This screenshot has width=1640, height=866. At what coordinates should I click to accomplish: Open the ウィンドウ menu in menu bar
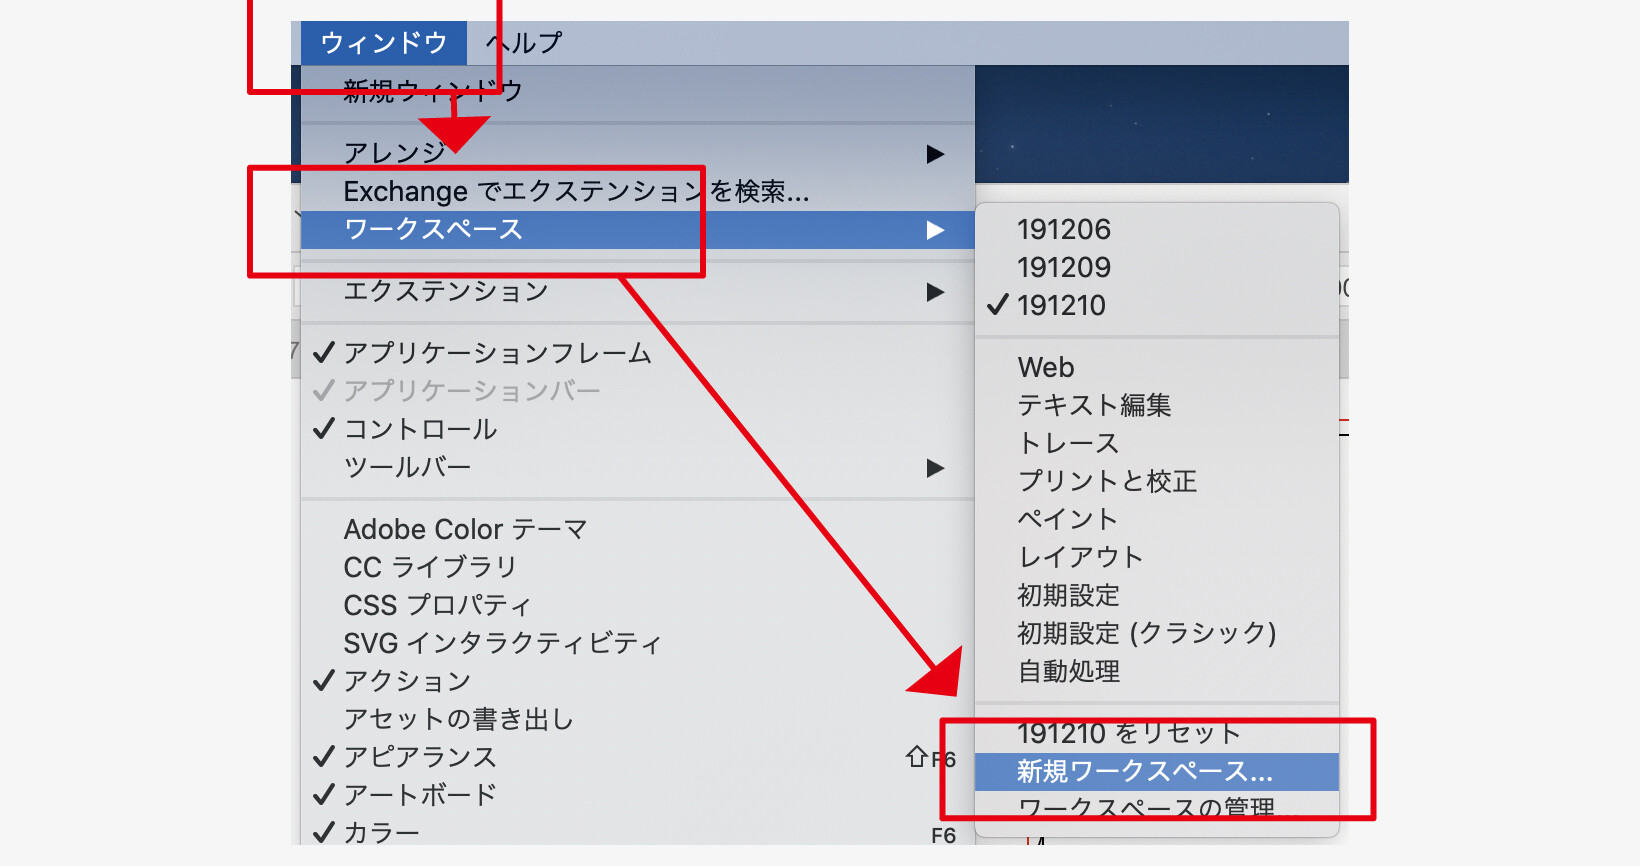(383, 43)
